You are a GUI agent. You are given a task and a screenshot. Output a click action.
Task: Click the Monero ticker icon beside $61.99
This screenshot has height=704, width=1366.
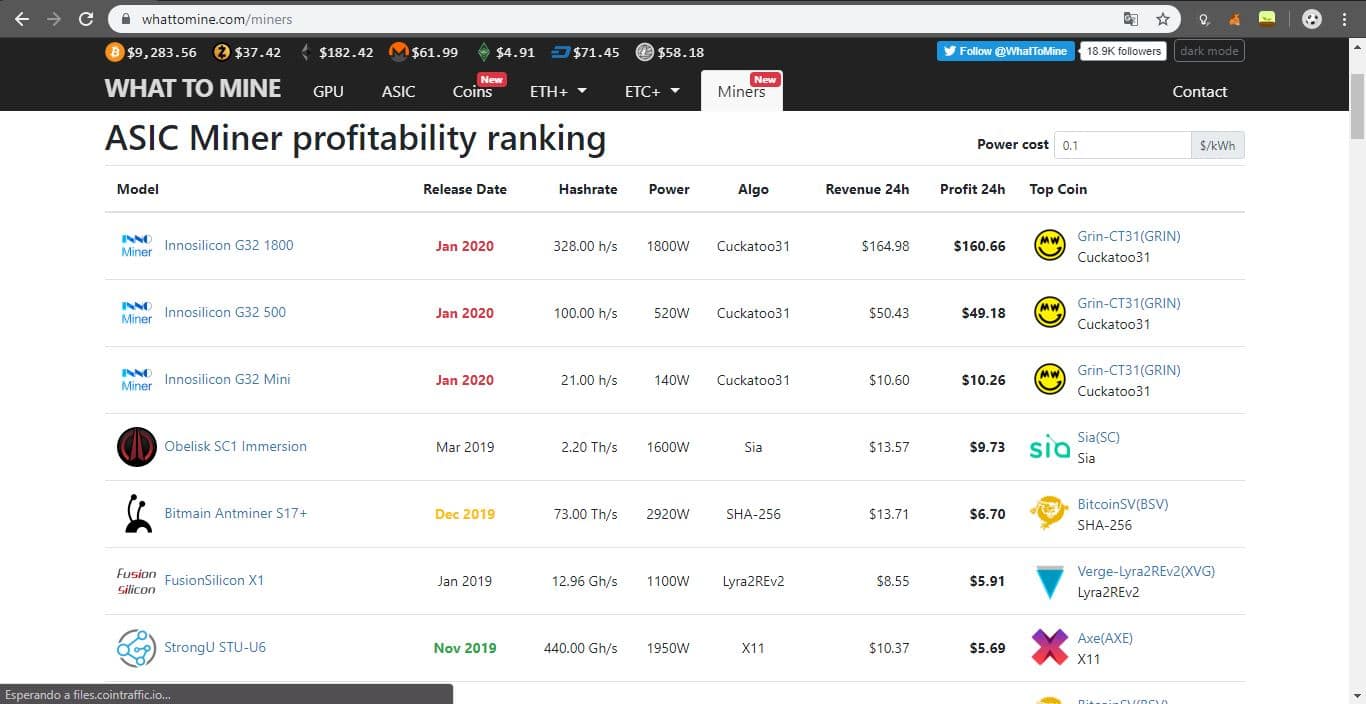tap(398, 52)
